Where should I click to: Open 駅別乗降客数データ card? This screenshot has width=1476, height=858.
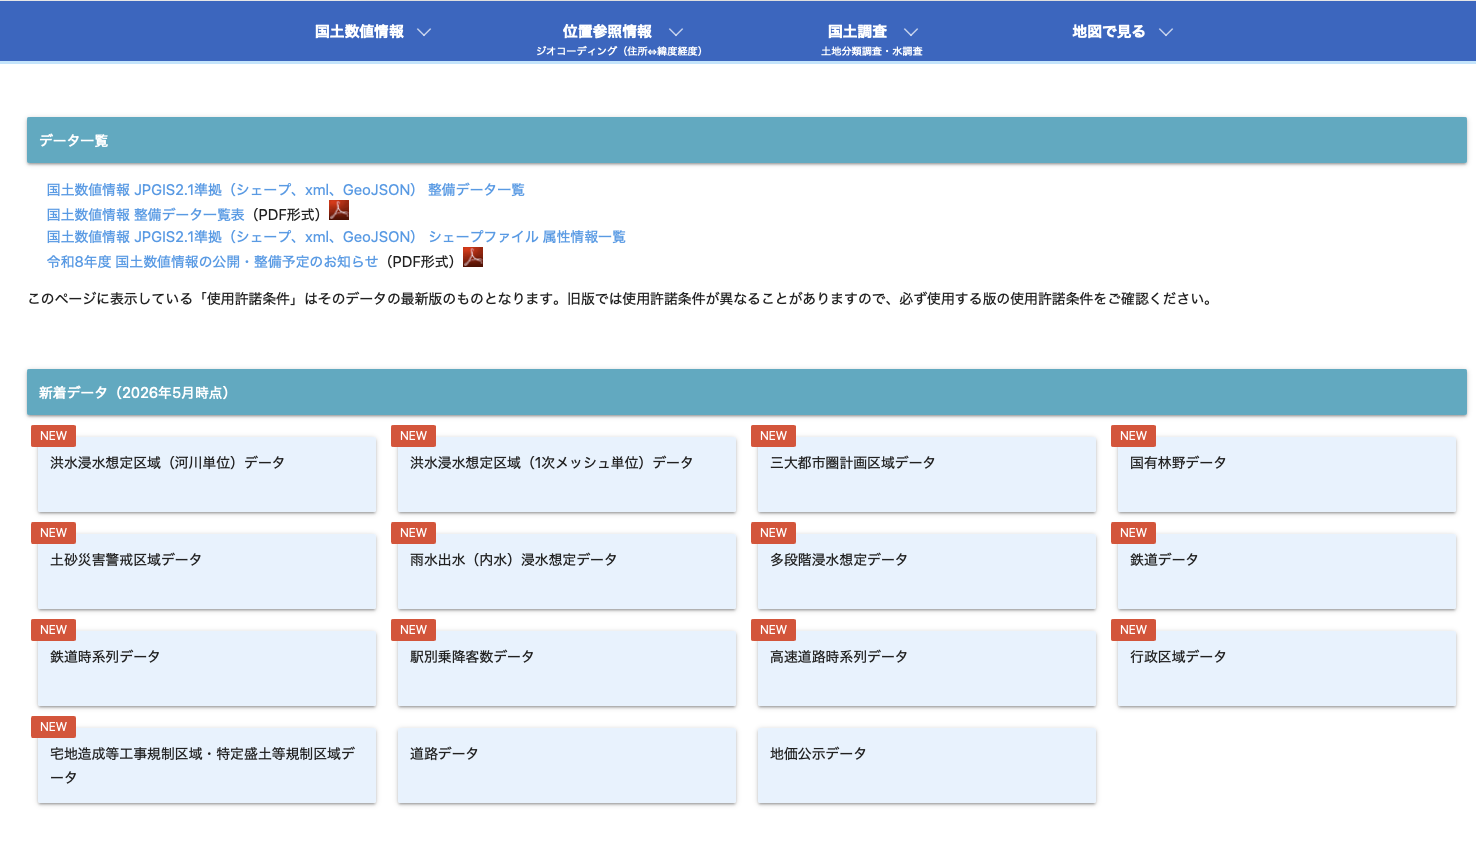pyautogui.click(x=567, y=669)
